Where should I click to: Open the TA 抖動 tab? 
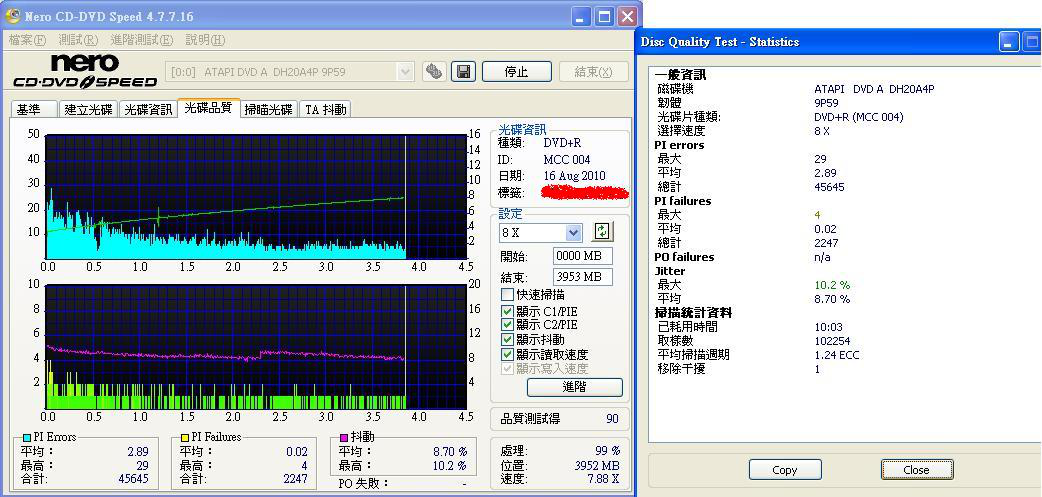click(x=326, y=109)
